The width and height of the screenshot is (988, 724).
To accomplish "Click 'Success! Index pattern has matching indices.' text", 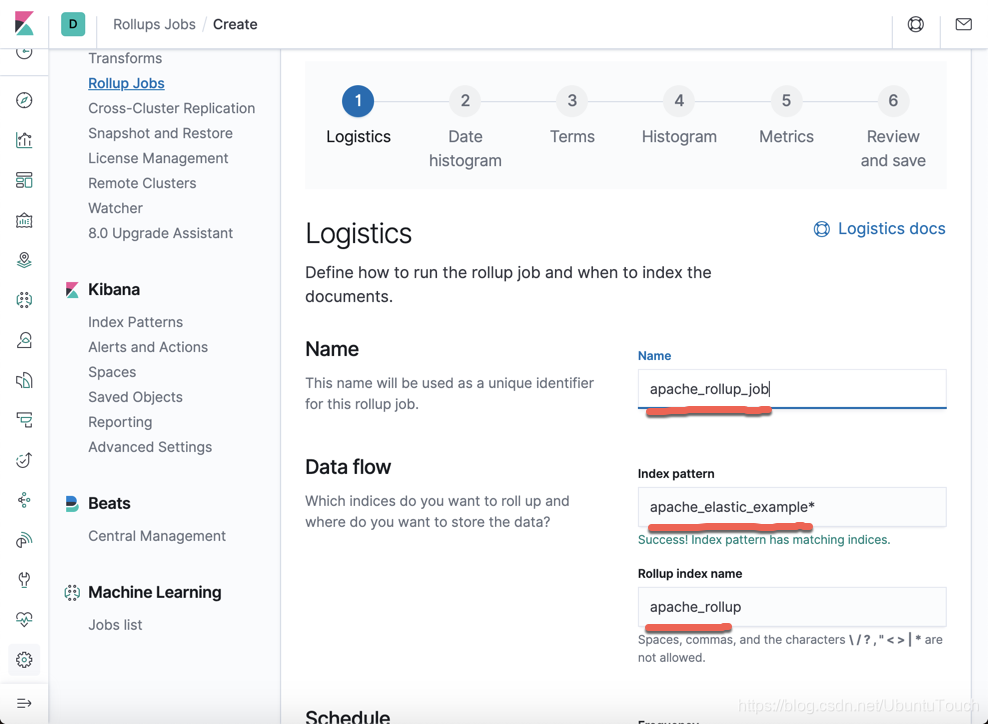I will point(764,539).
